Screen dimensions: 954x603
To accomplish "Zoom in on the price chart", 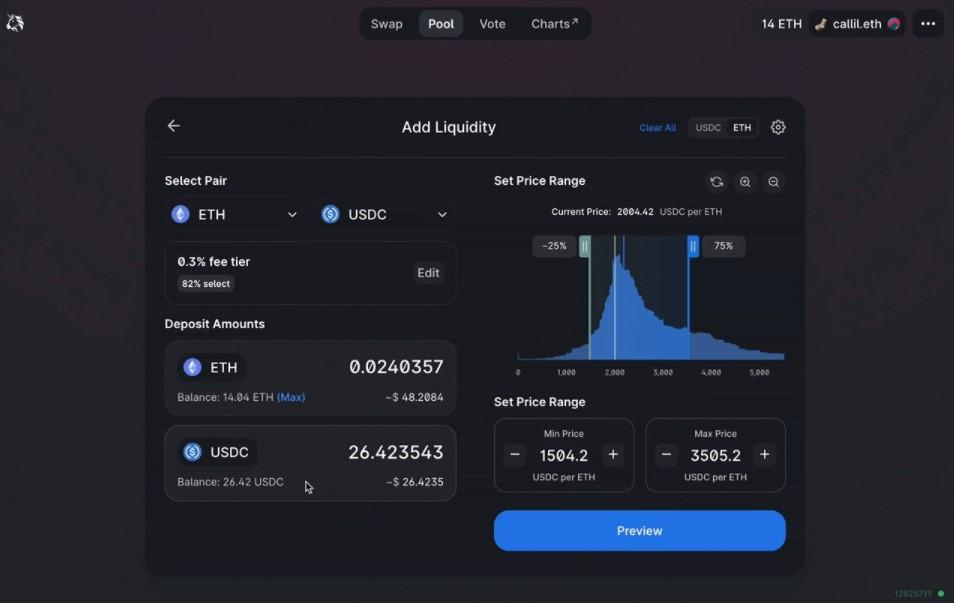I will (x=745, y=182).
